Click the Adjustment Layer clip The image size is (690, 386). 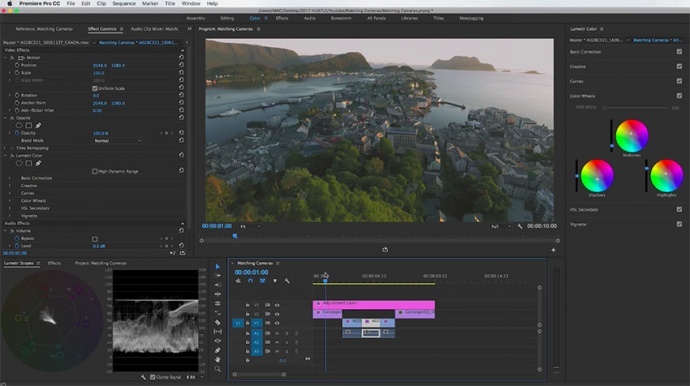pyautogui.click(x=374, y=304)
